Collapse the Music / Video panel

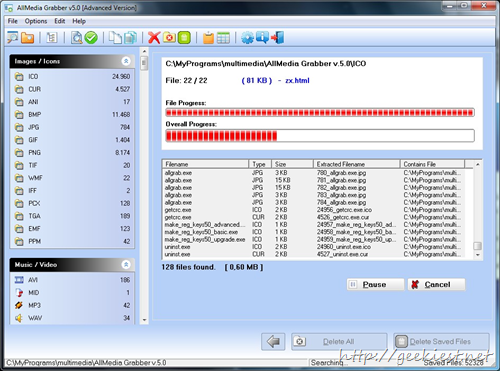(126, 265)
